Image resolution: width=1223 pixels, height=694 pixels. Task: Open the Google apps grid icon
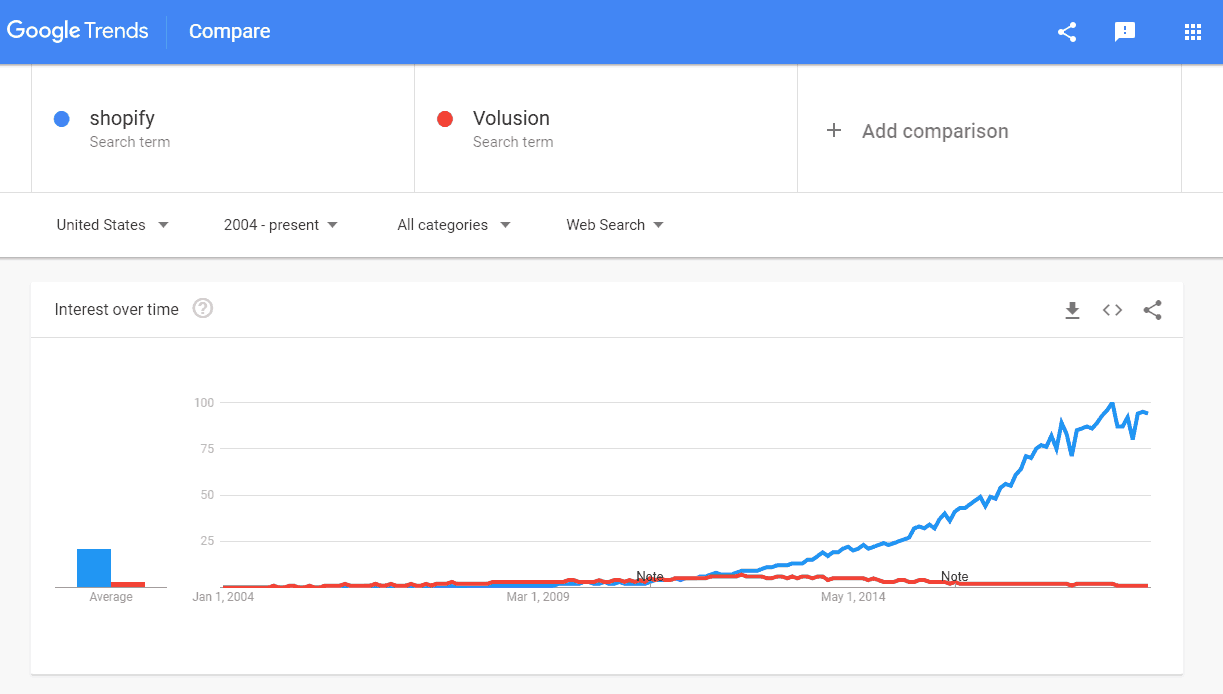pos(1192,32)
